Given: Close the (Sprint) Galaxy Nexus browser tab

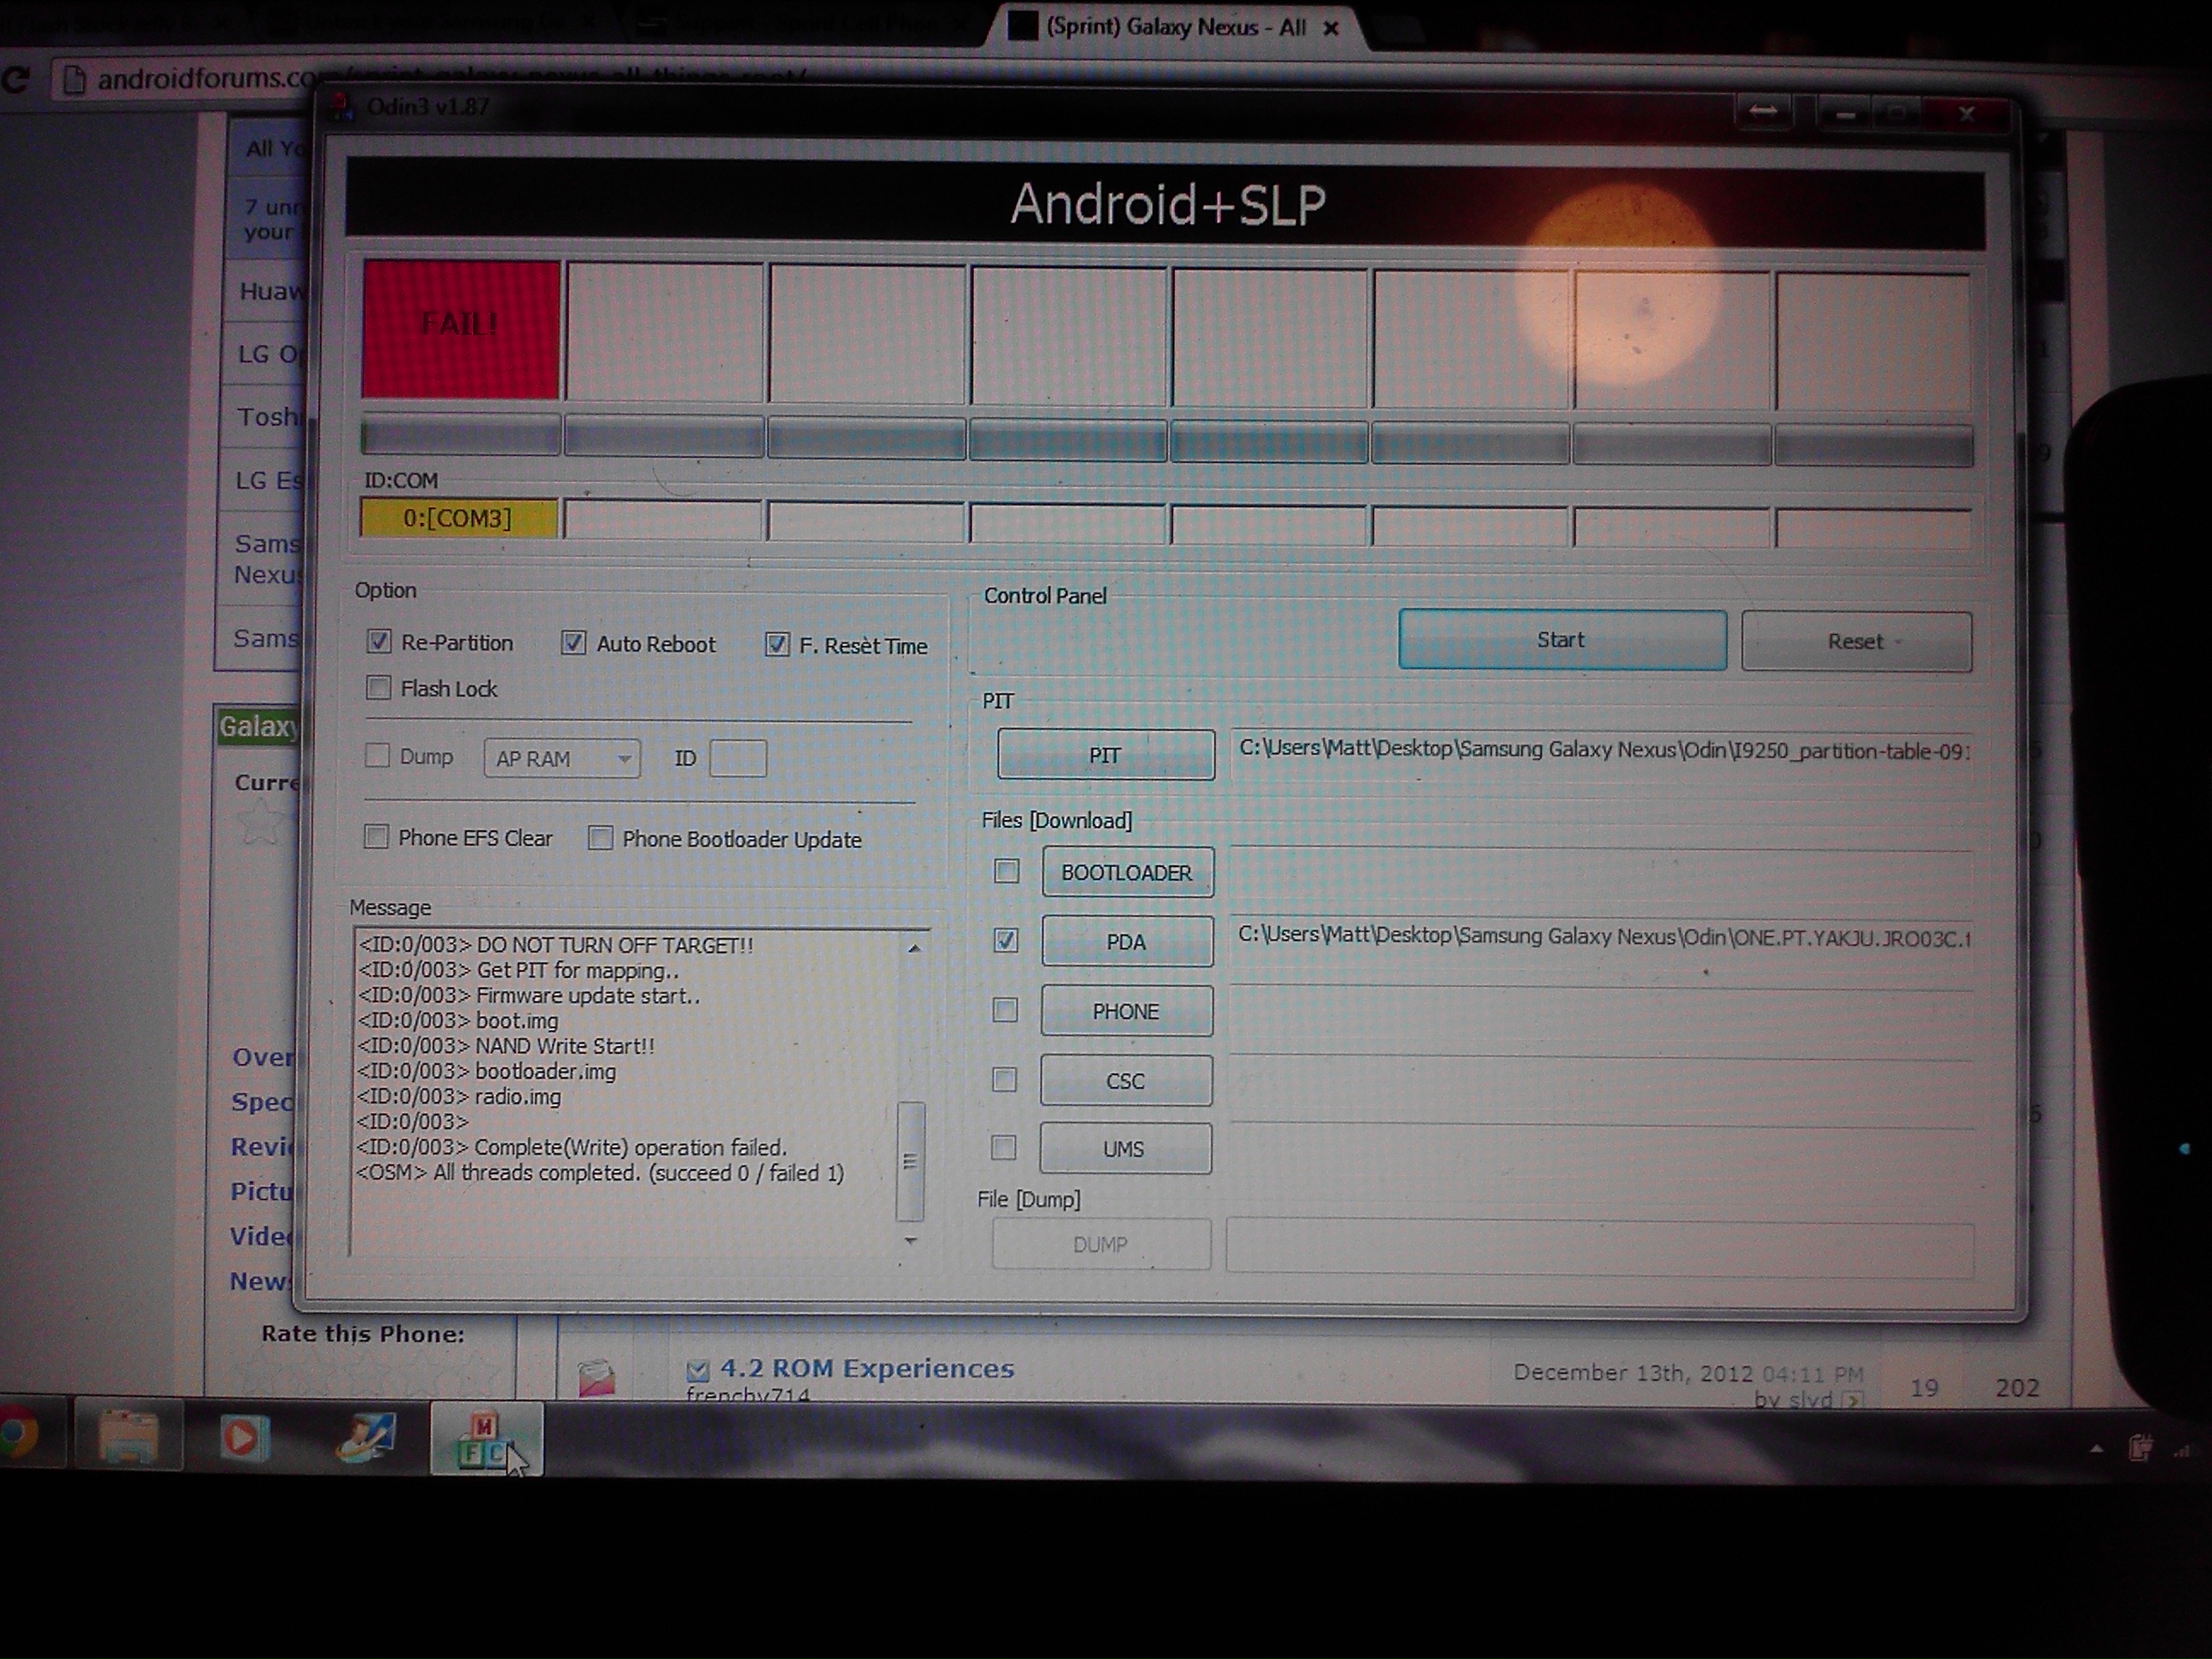Looking at the screenshot, I should click(1331, 29).
